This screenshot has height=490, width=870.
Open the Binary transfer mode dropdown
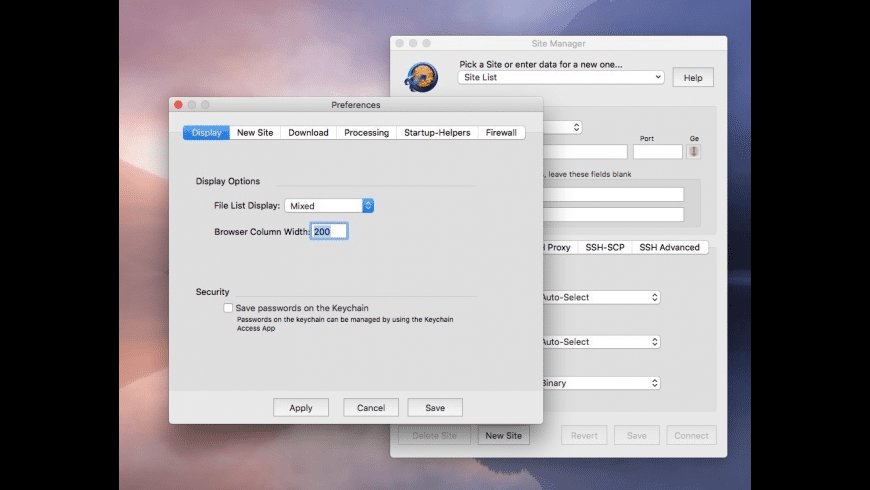(x=600, y=383)
